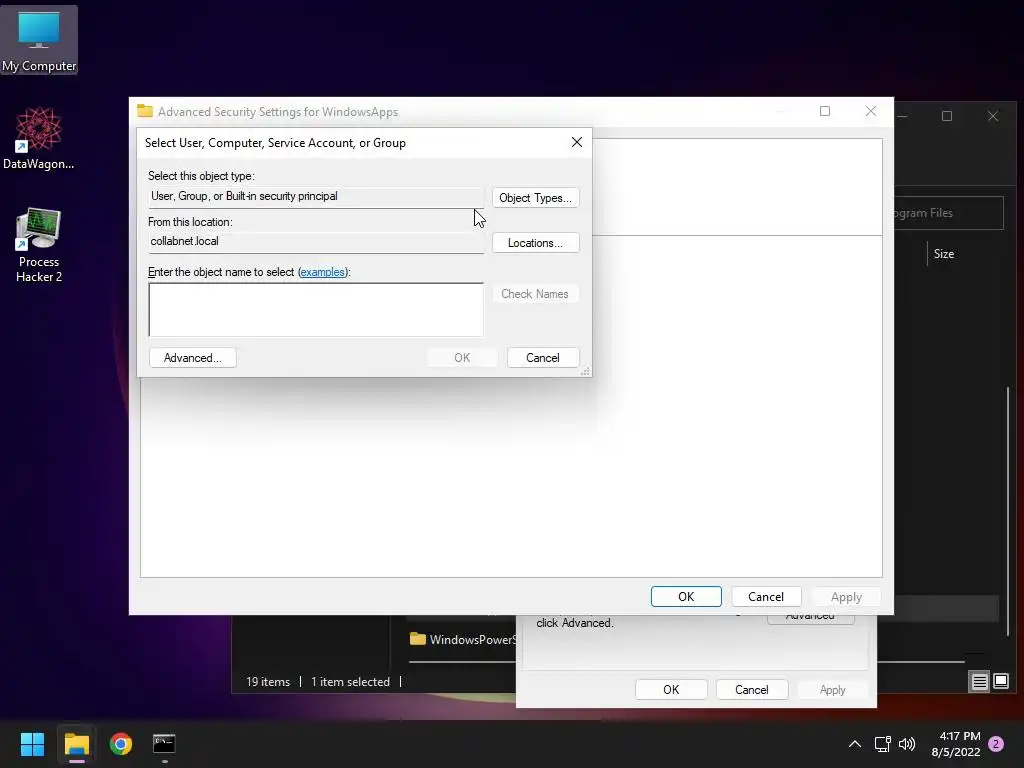1024x768 pixels.
Task: Select the WindowsPowerShell folder in Explorer
Action: (x=463, y=639)
